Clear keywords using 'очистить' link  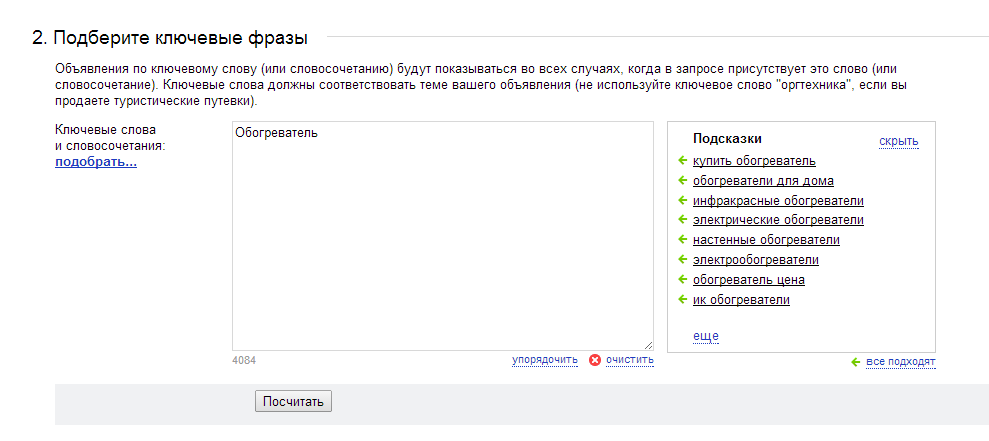click(629, 360)
